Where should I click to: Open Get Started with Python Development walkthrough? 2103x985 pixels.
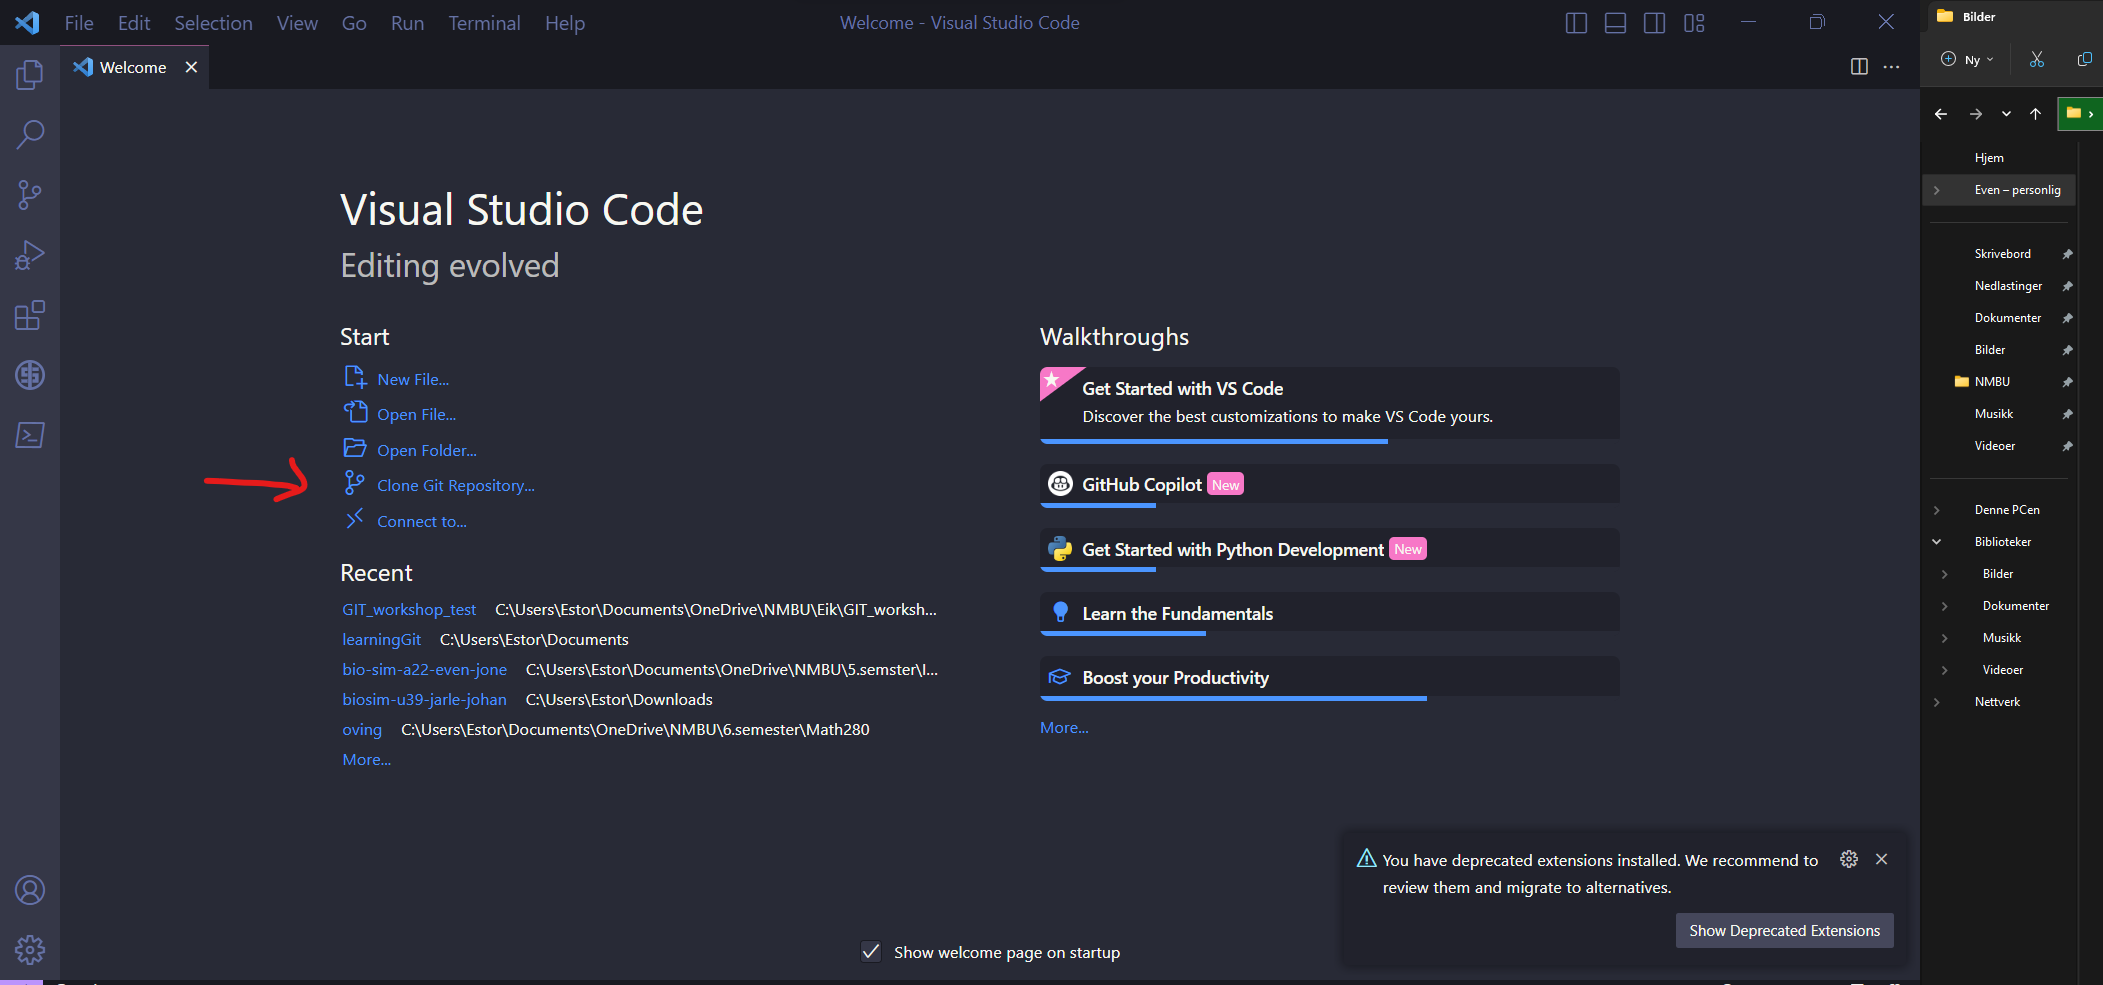(1329, 549)
